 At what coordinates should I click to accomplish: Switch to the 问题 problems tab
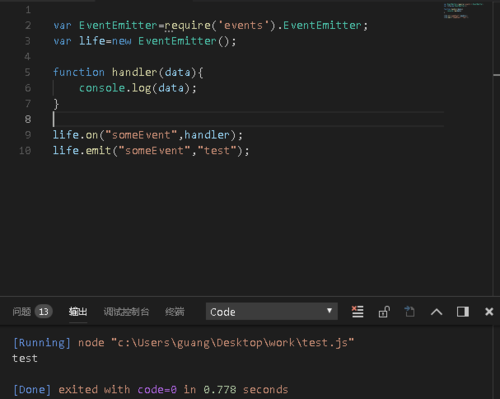22,312
